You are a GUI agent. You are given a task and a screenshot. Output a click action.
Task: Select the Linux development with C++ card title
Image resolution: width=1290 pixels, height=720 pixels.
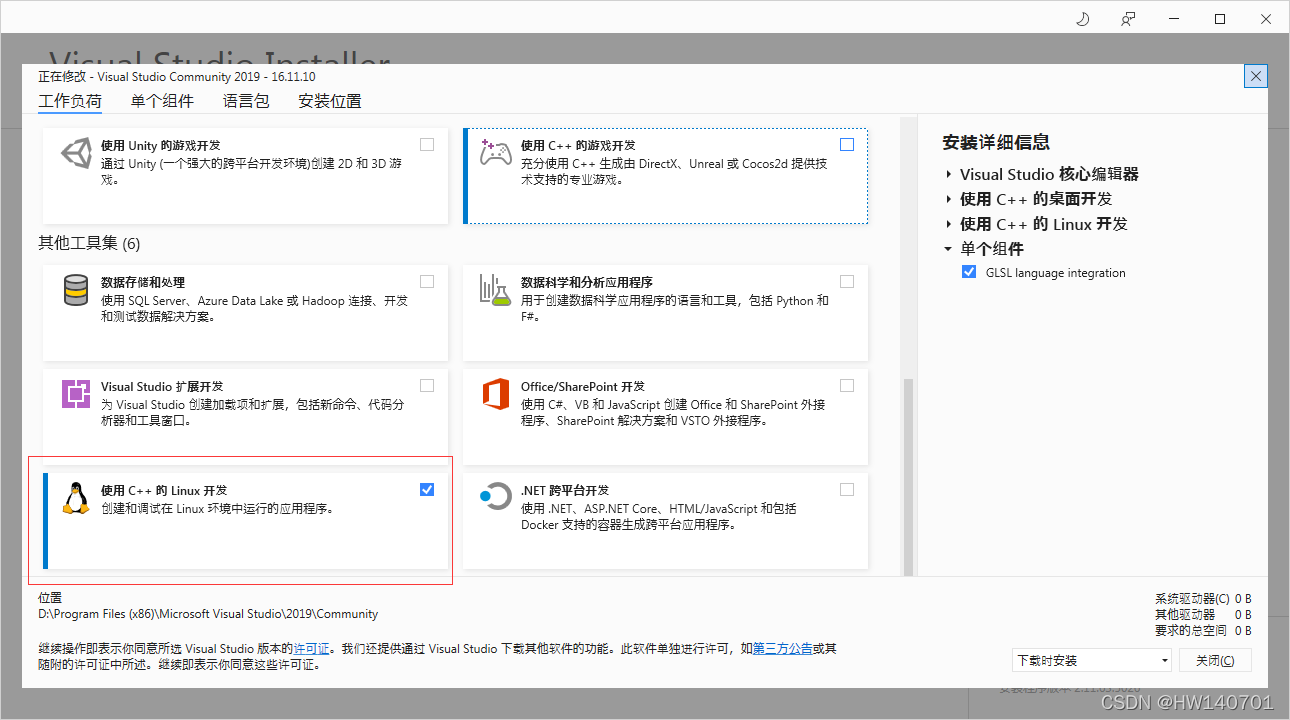click(x=164, y=491)
